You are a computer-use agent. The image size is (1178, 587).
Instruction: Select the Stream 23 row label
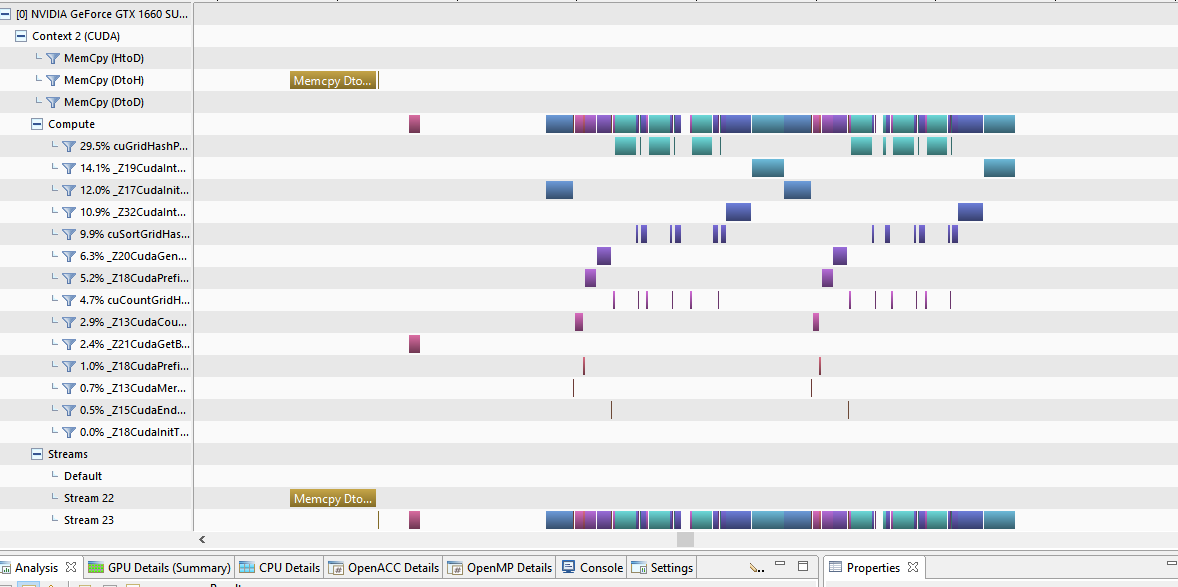pos(88,520)
